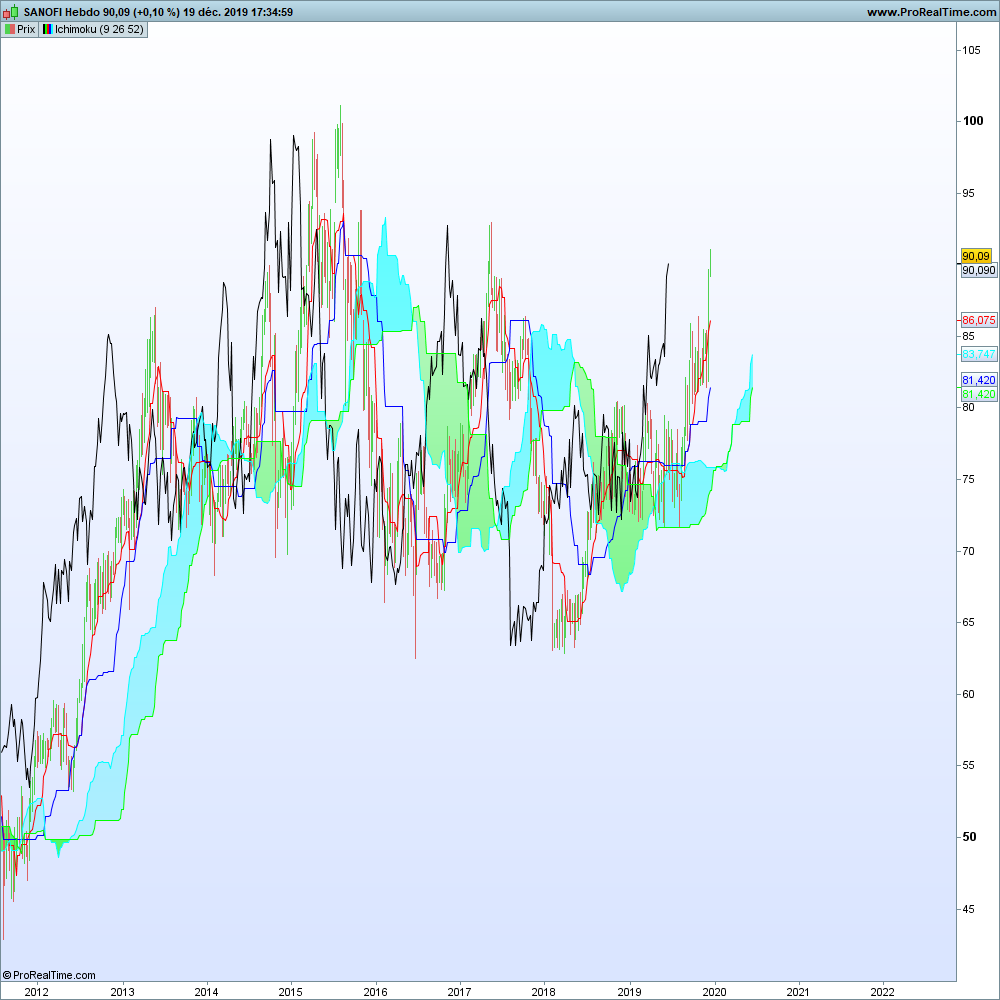Click the candlestick icon in the title bar

[11, 11]
